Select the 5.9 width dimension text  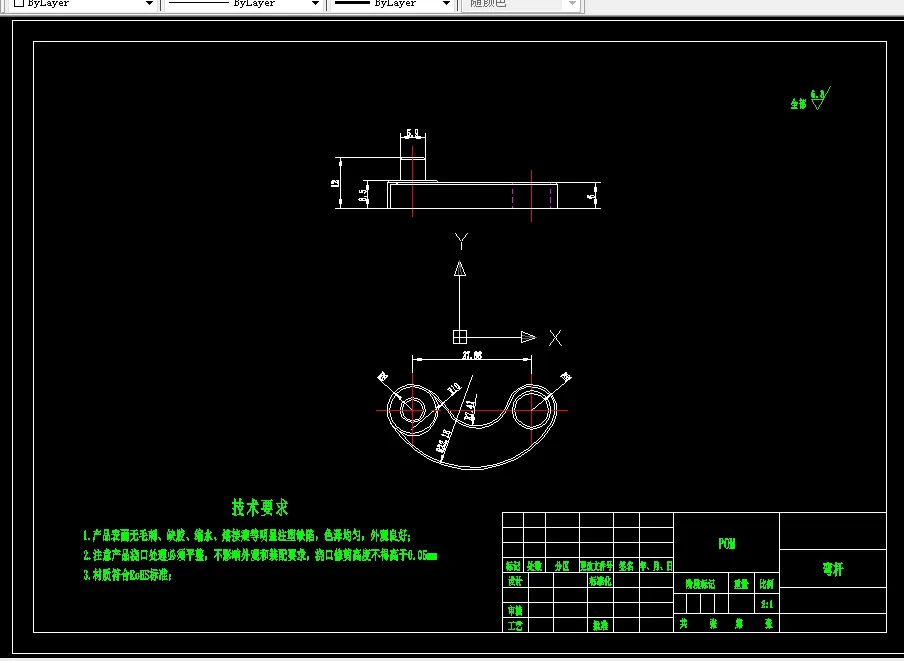tap(413, 133)
